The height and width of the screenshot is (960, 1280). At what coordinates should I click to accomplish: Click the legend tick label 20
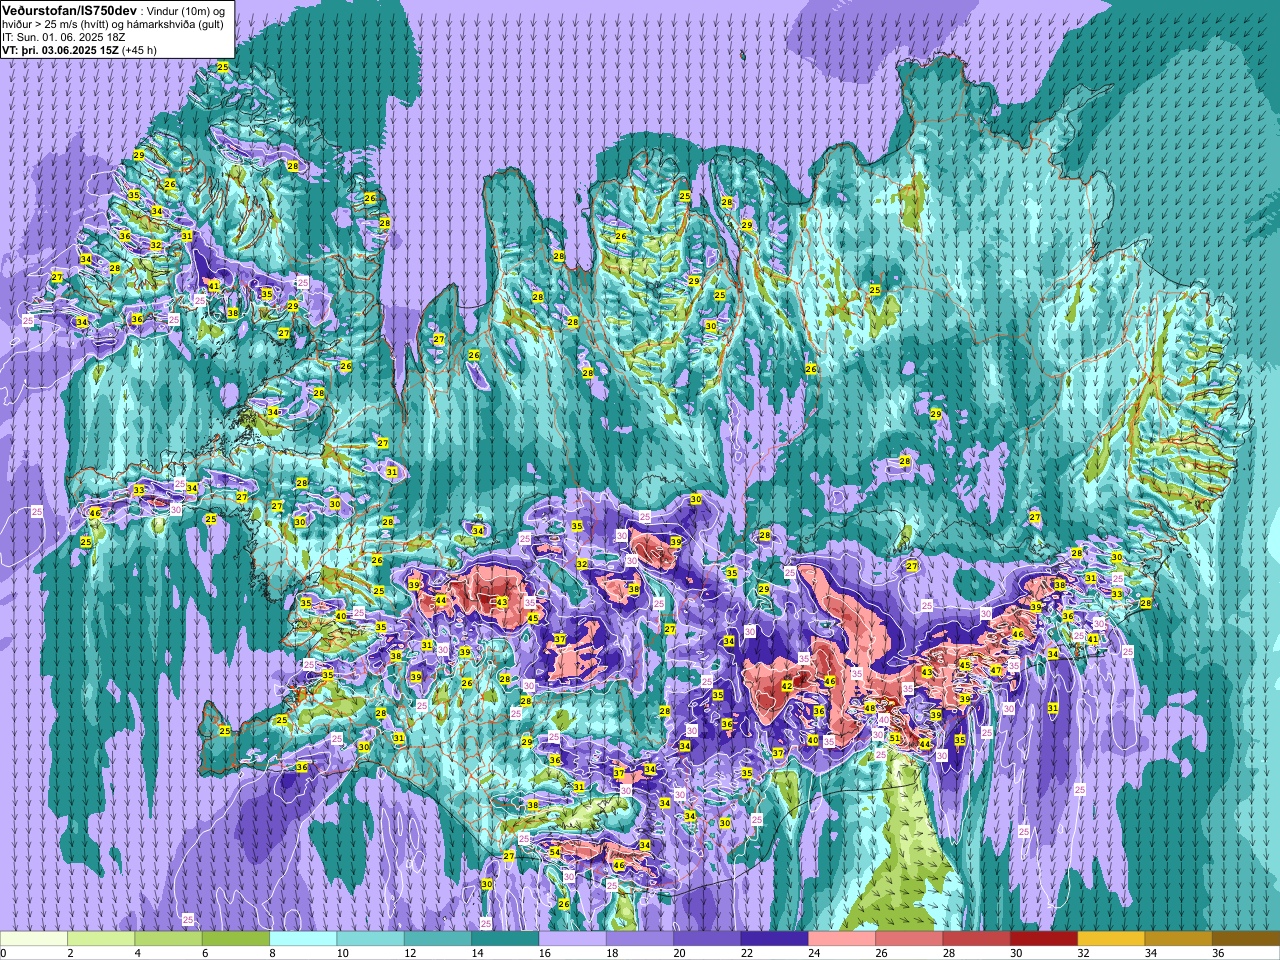coord(678,953)
